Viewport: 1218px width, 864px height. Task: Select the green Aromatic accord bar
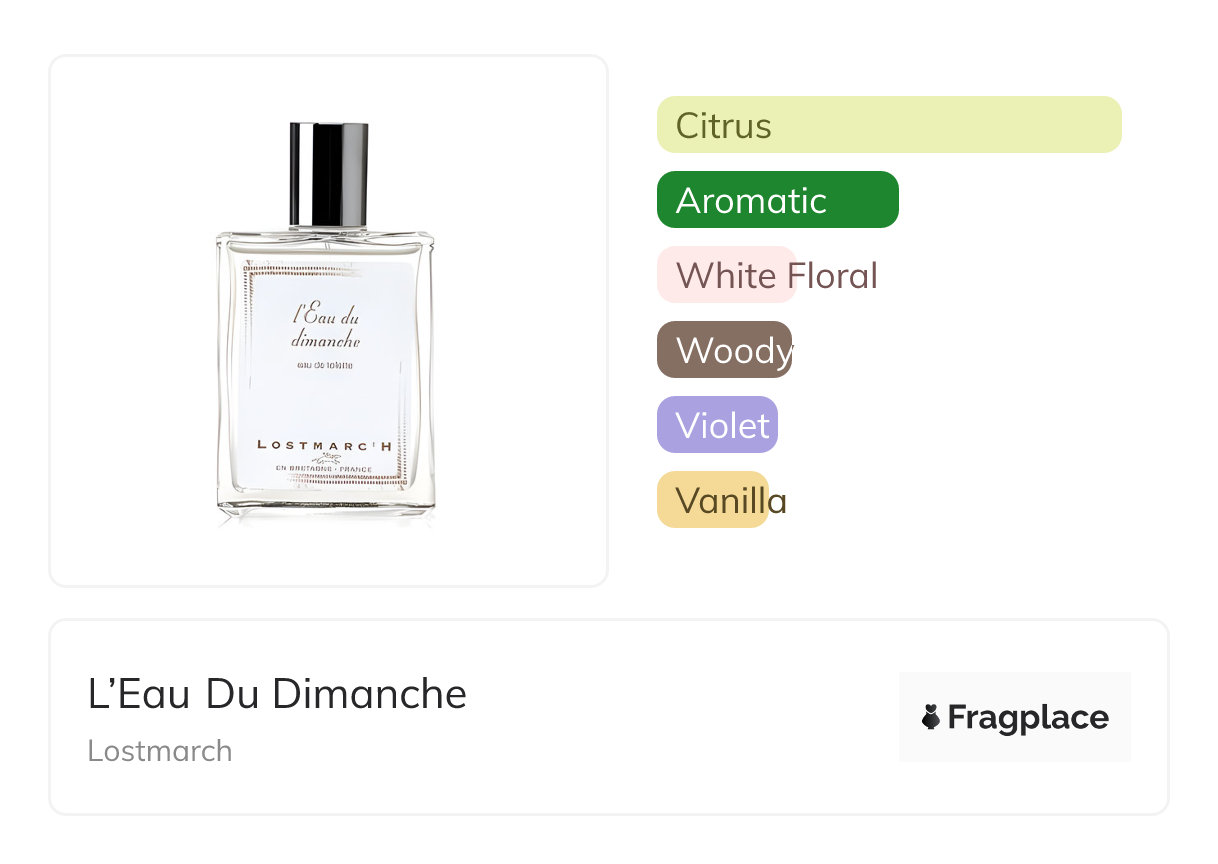778,200
